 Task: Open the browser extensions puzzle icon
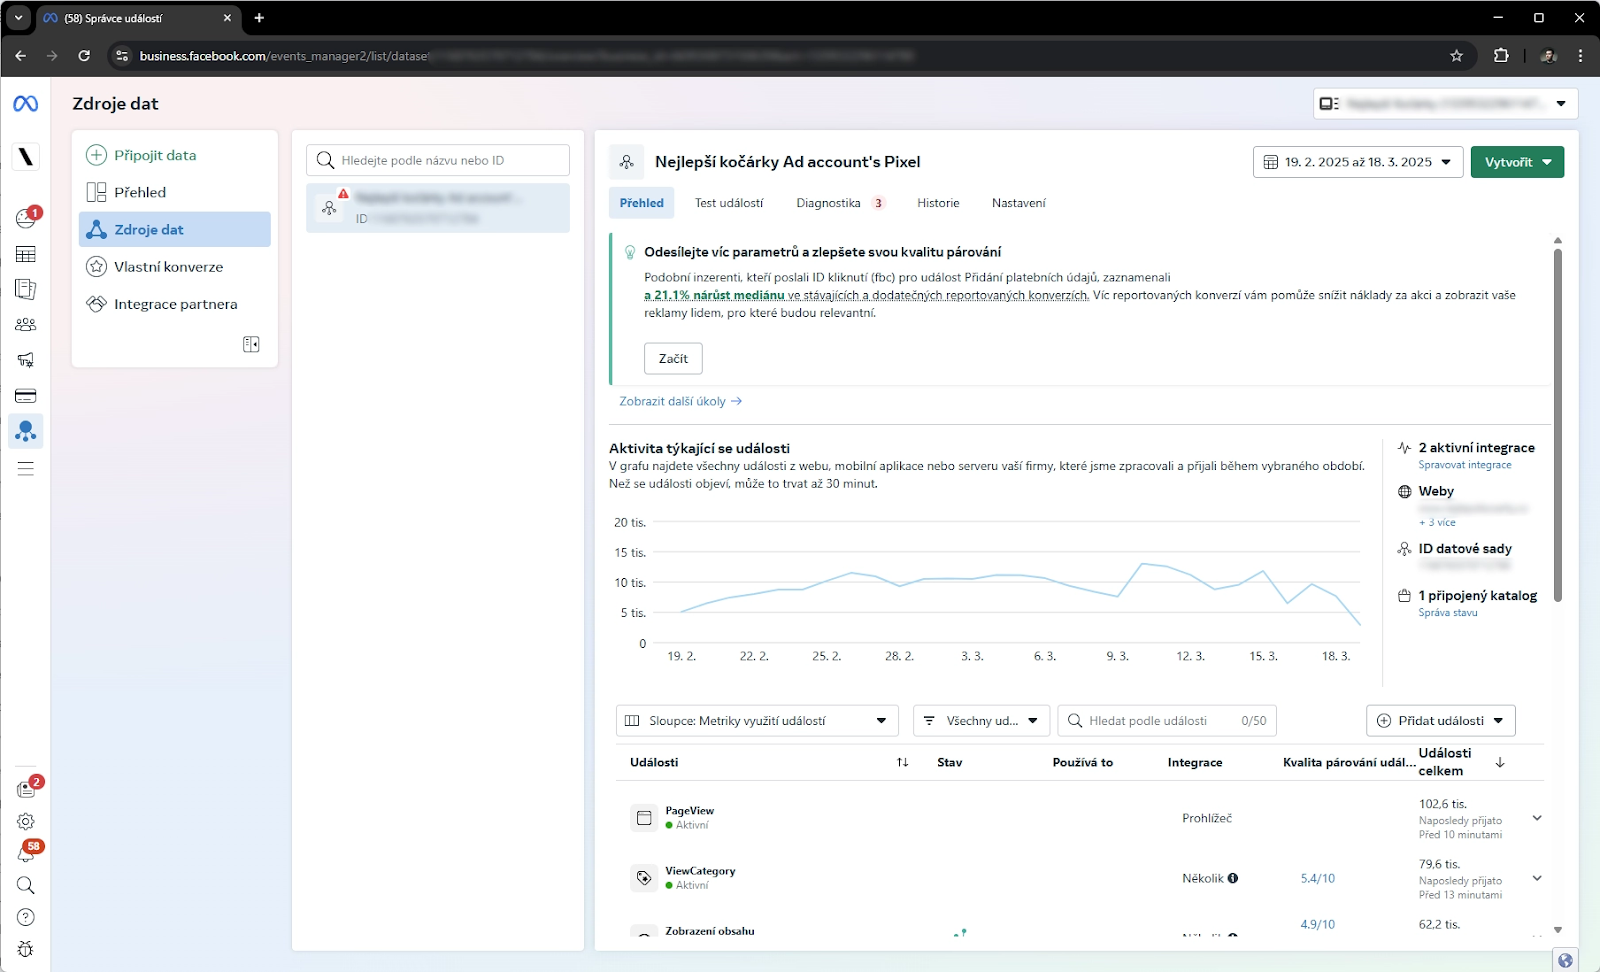point(1501,56)
